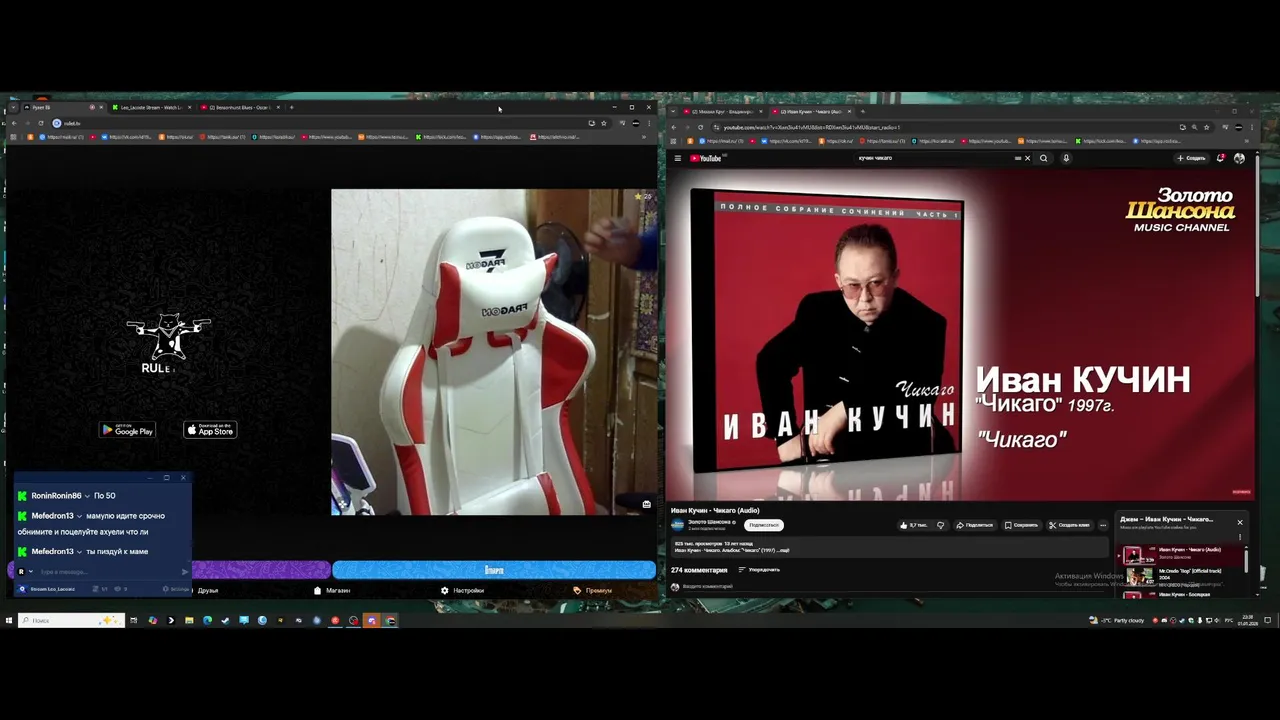Open Премиум in roulette bottom menu
Image resolution: width=1280 pixels, height=720 pixels.
tap(592, 591)
